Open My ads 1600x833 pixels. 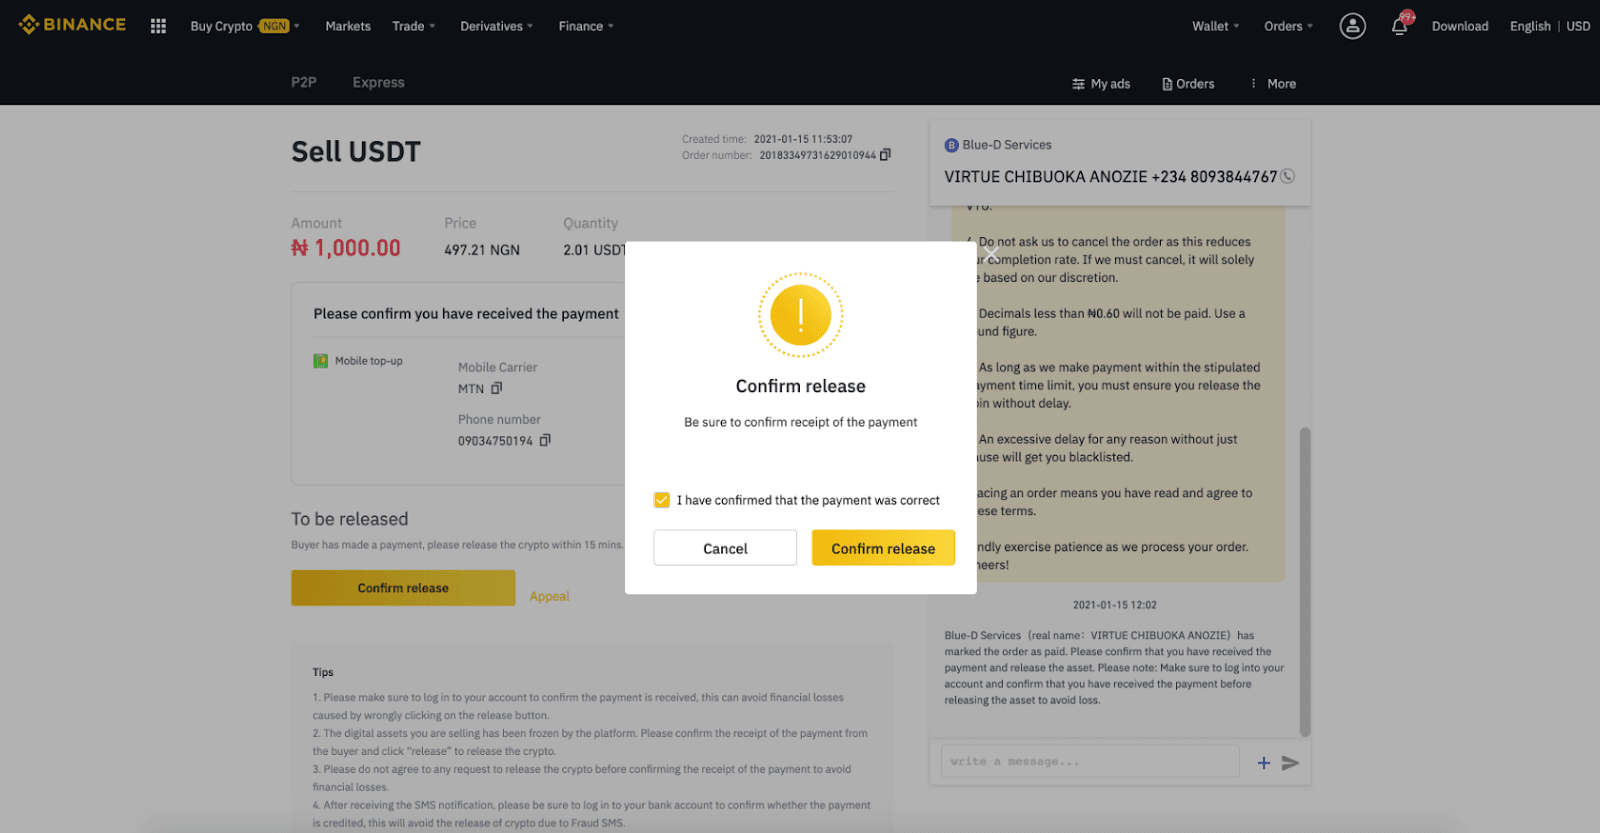click(x=1101, y=84)
